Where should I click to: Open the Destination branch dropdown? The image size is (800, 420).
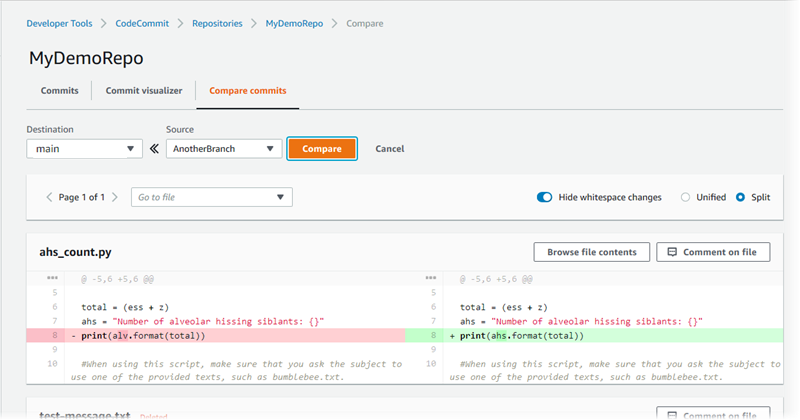pos(85,149)
